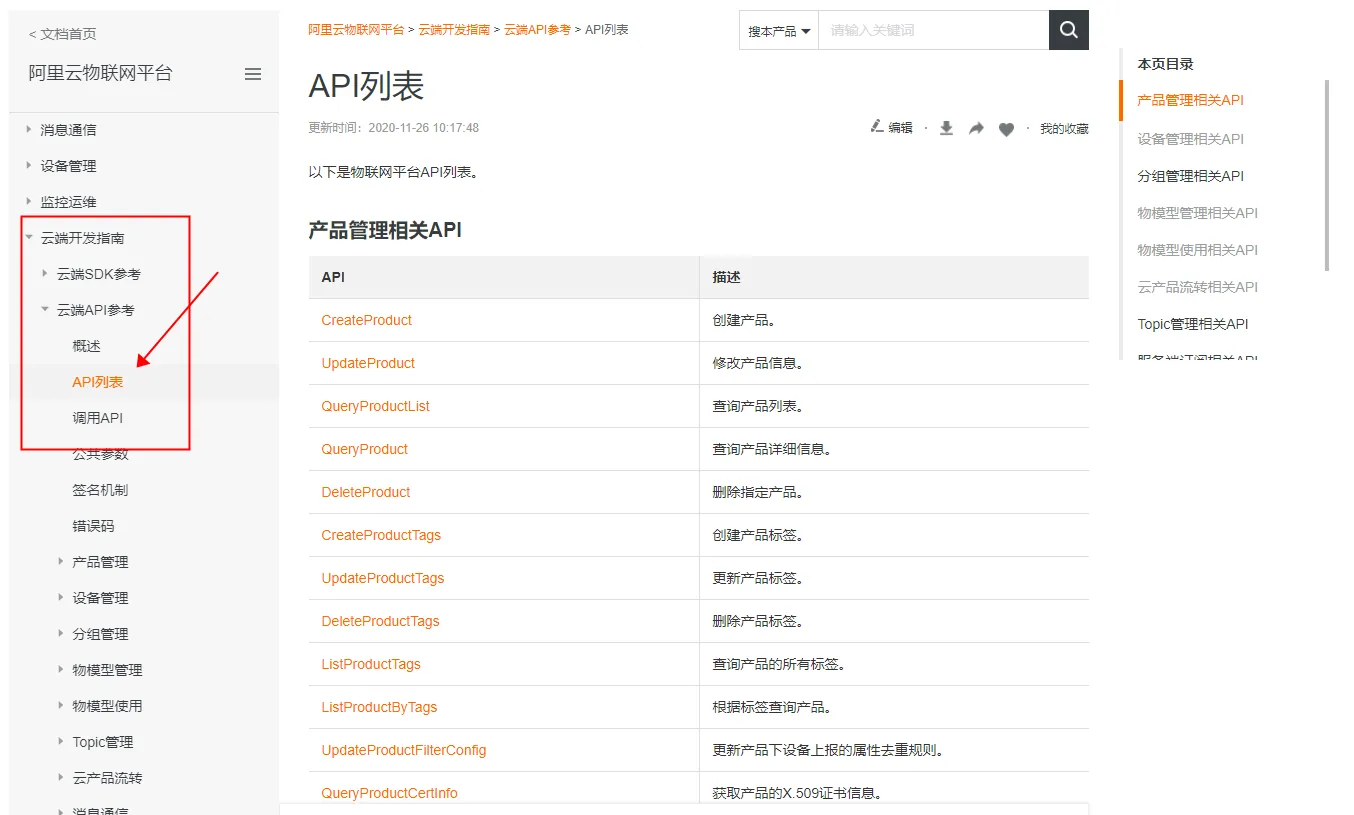Image resolution: width=1354 pixels, height=815 pixels.
Task: Toggle the sidebar hamburger menu icon
Action: (x=253, y=74)
